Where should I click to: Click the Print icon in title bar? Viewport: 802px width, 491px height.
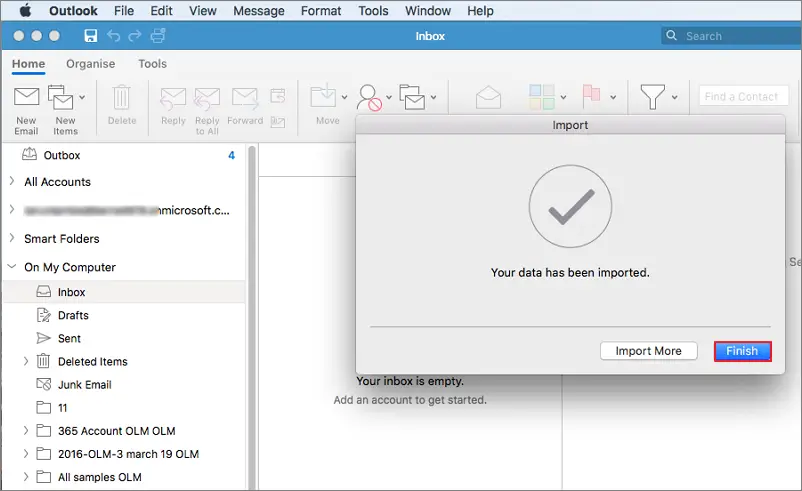(158, 36)
